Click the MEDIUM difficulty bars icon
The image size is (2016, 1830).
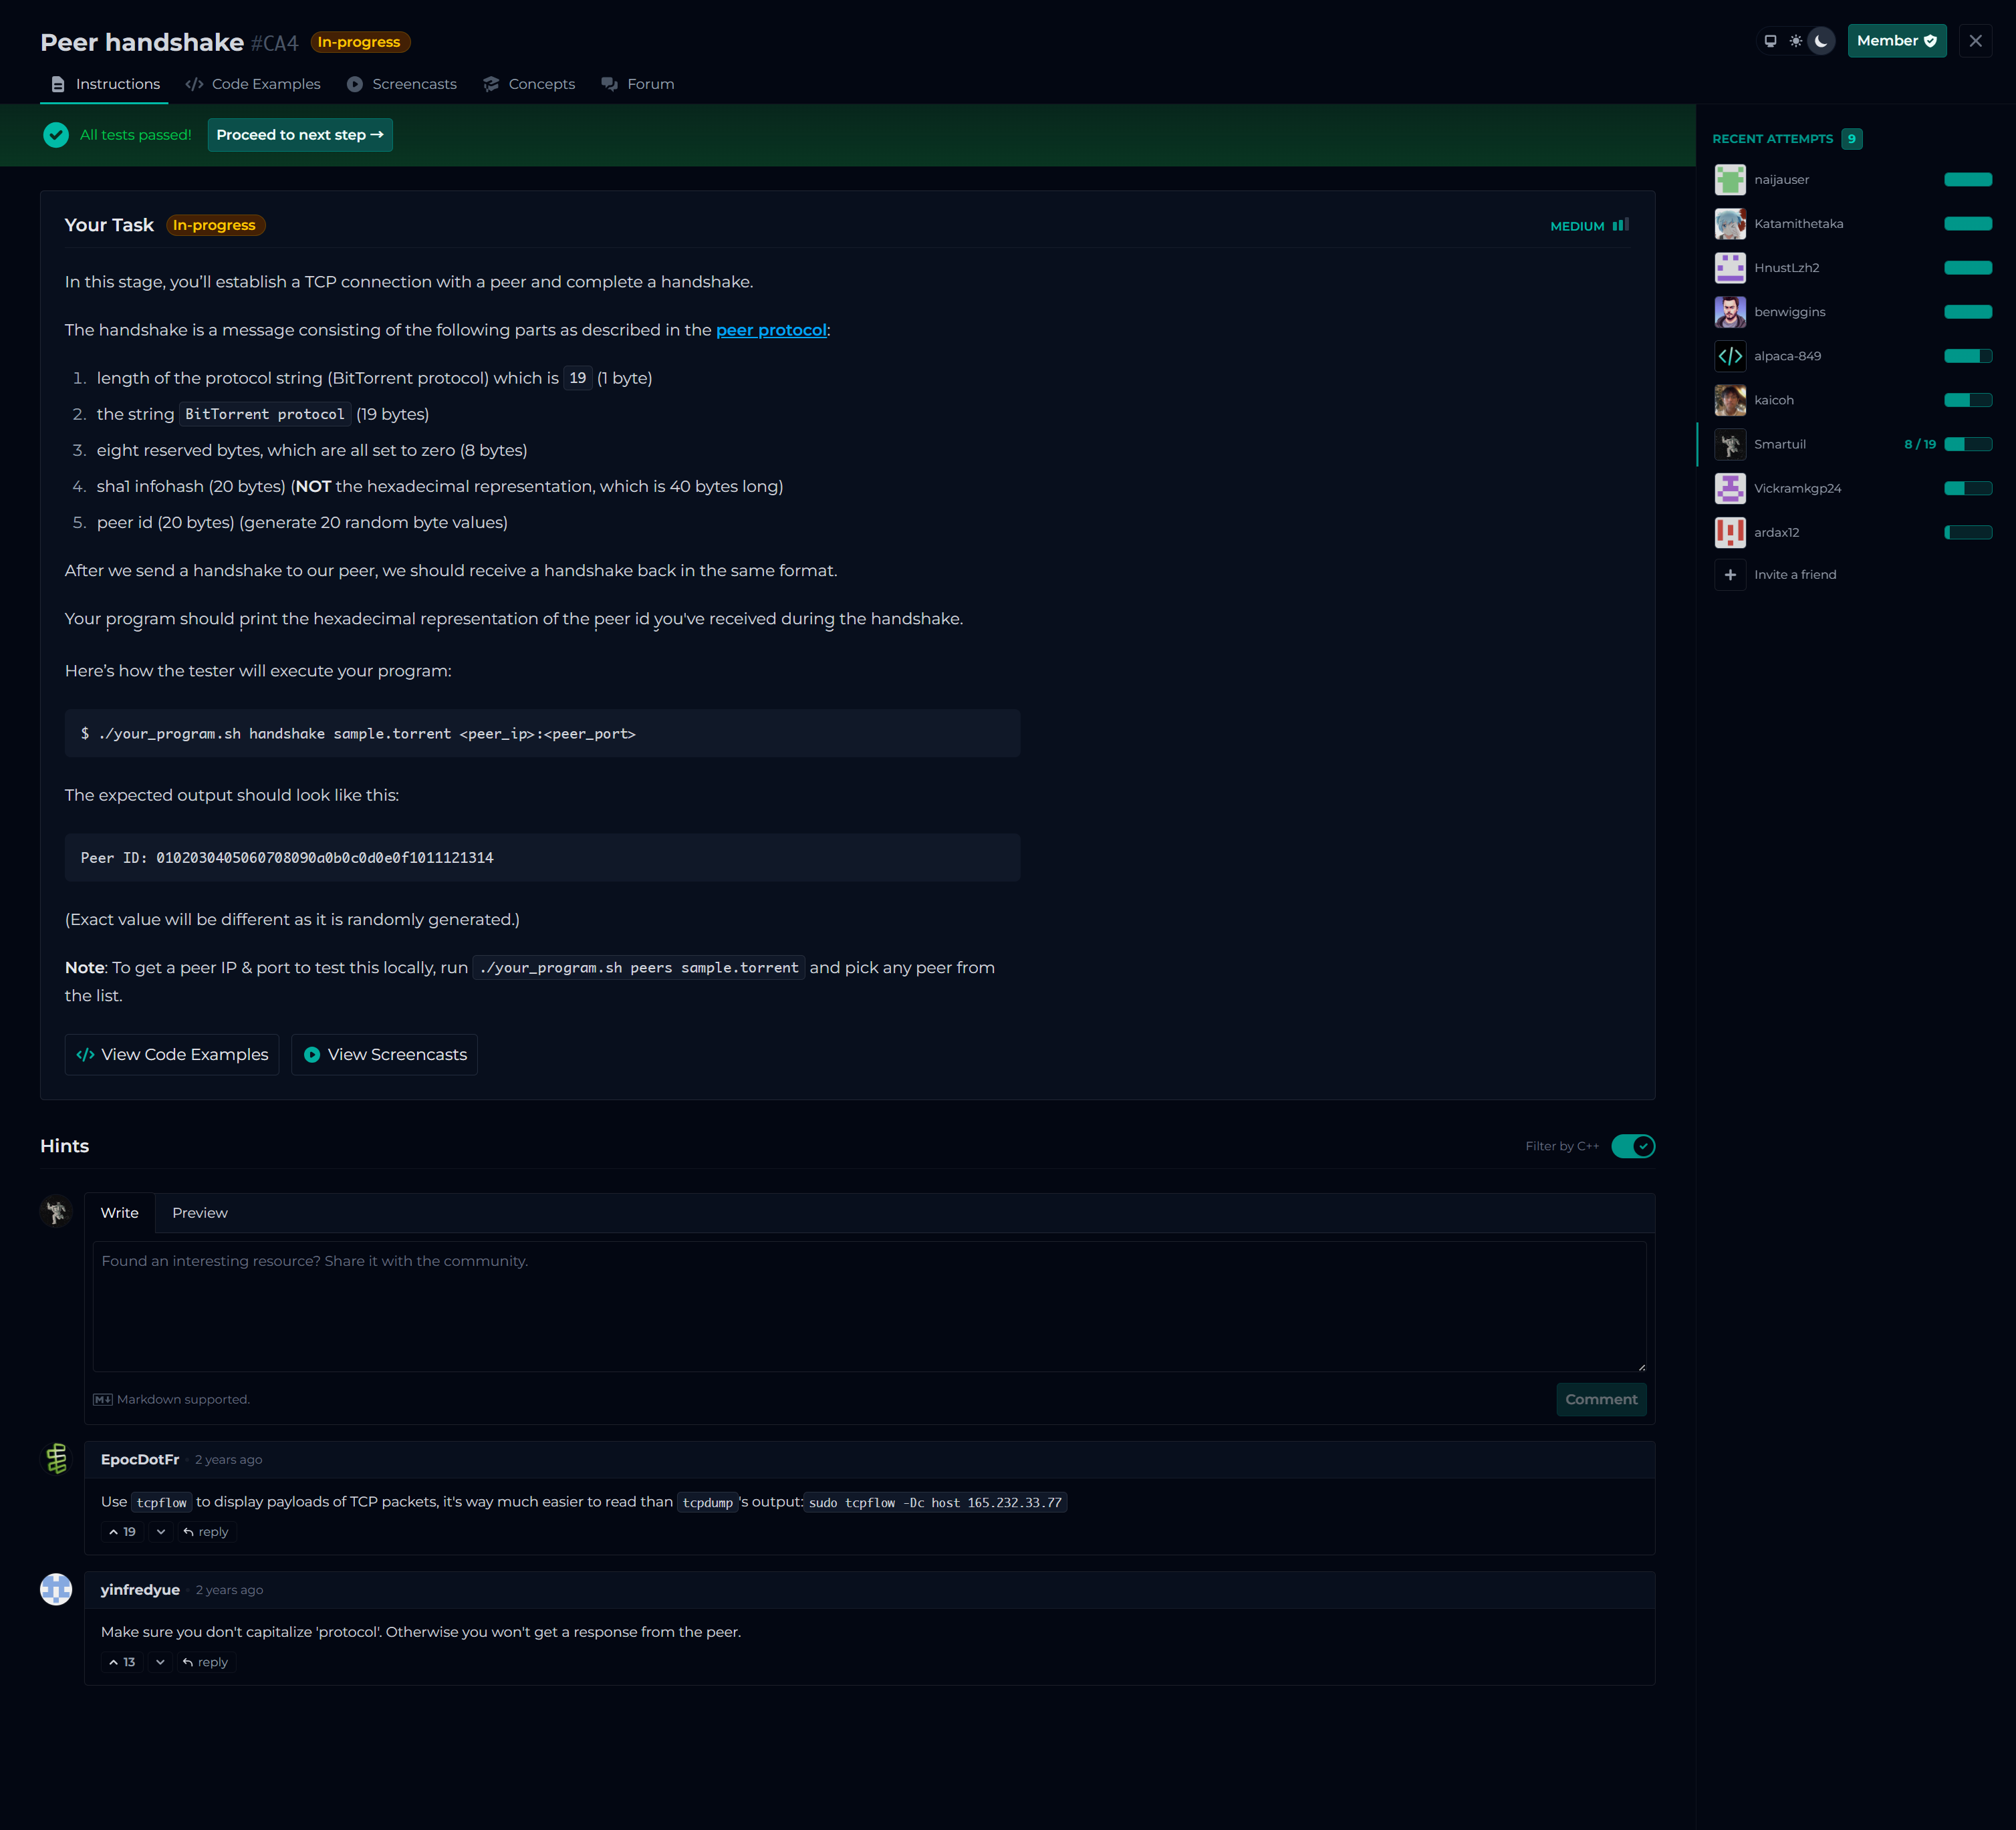pyautogui.click(x=1621, y=225)
